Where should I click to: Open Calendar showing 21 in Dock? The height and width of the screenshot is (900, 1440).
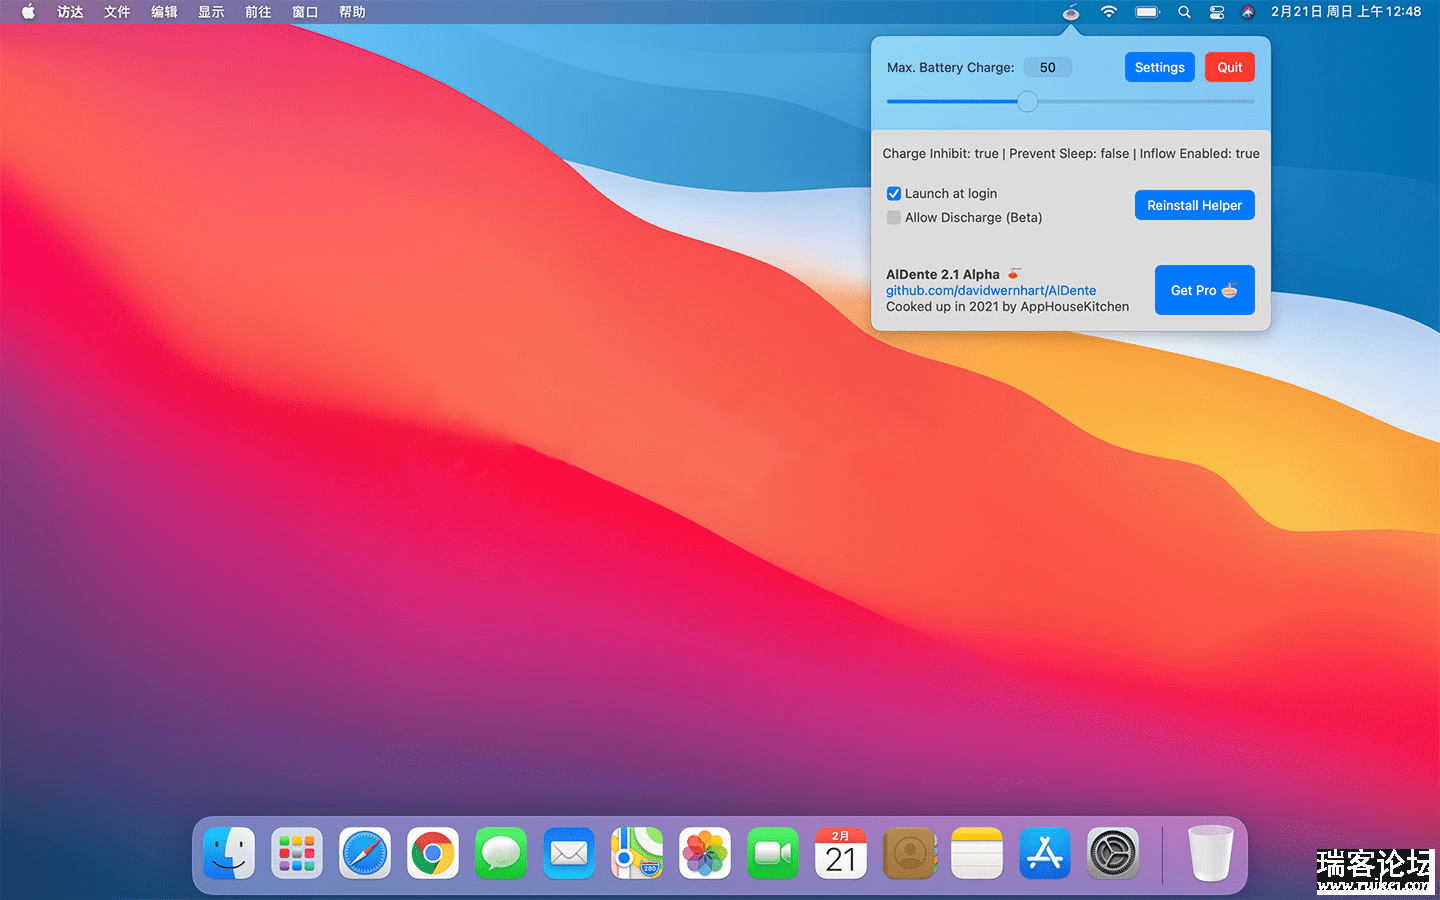tap(841, 853)
